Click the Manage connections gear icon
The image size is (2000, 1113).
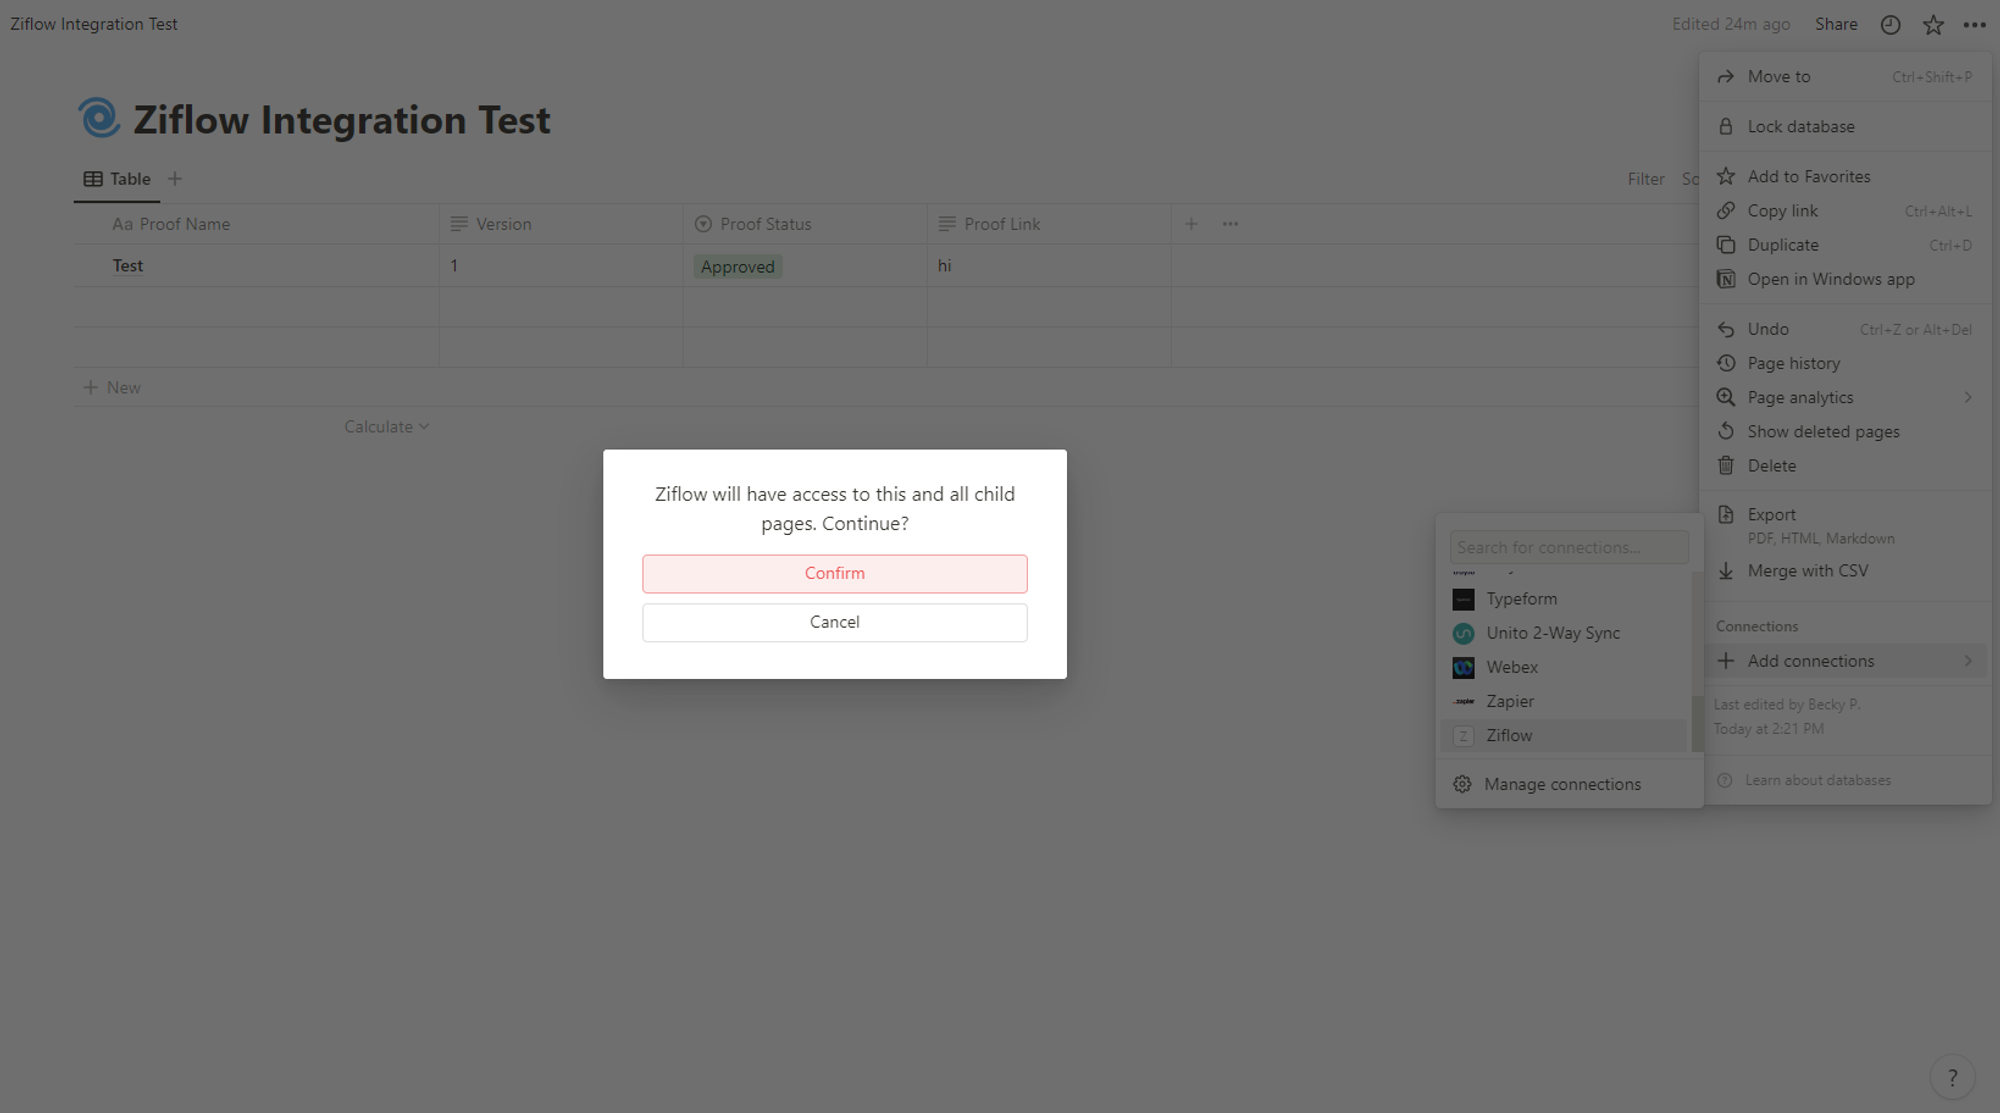click(1462, 784)
